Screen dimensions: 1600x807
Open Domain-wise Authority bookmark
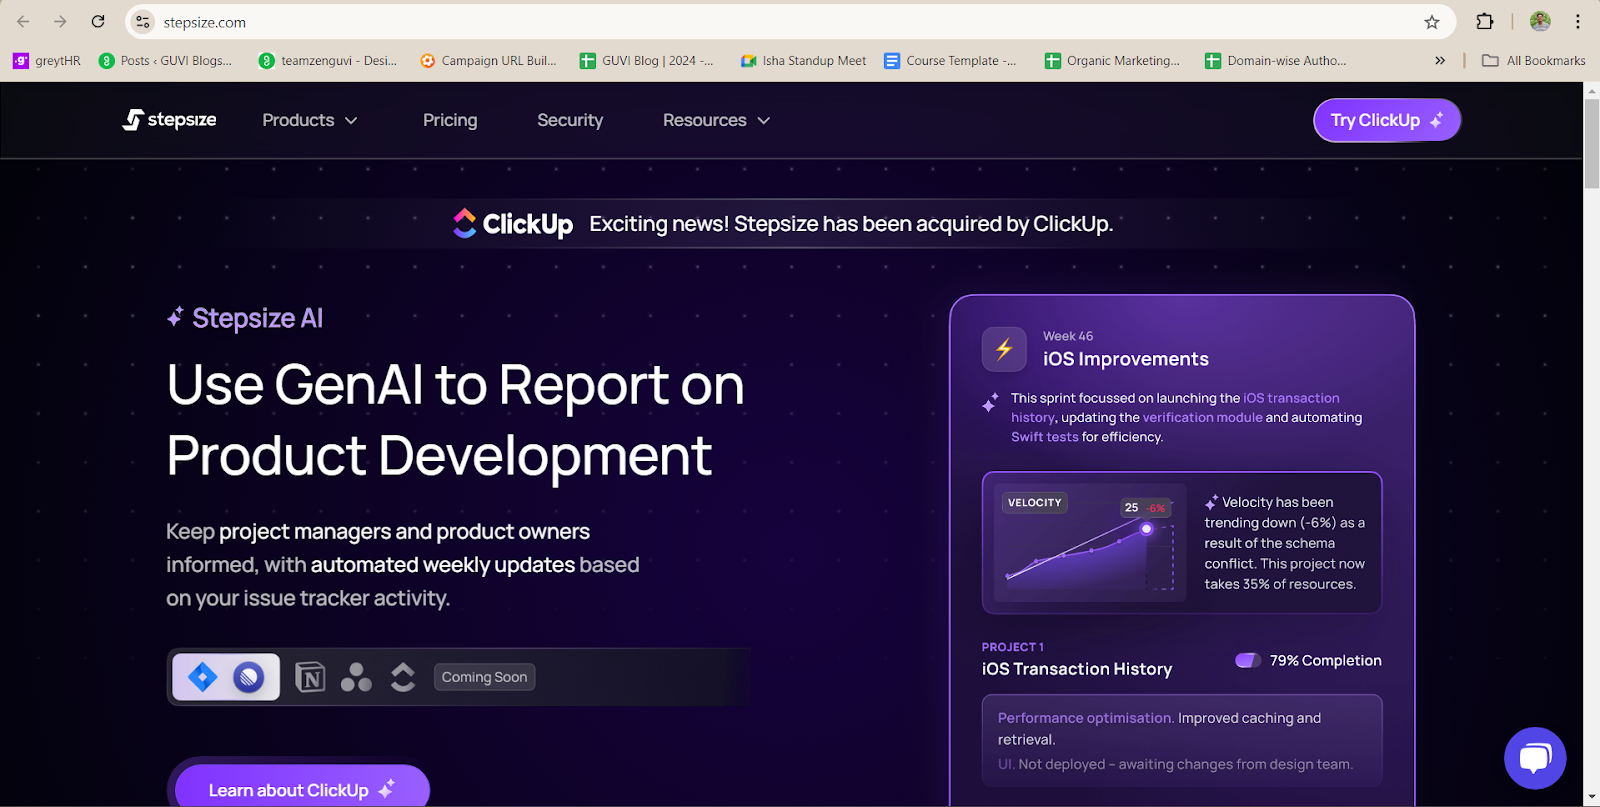pos(1275,61)
